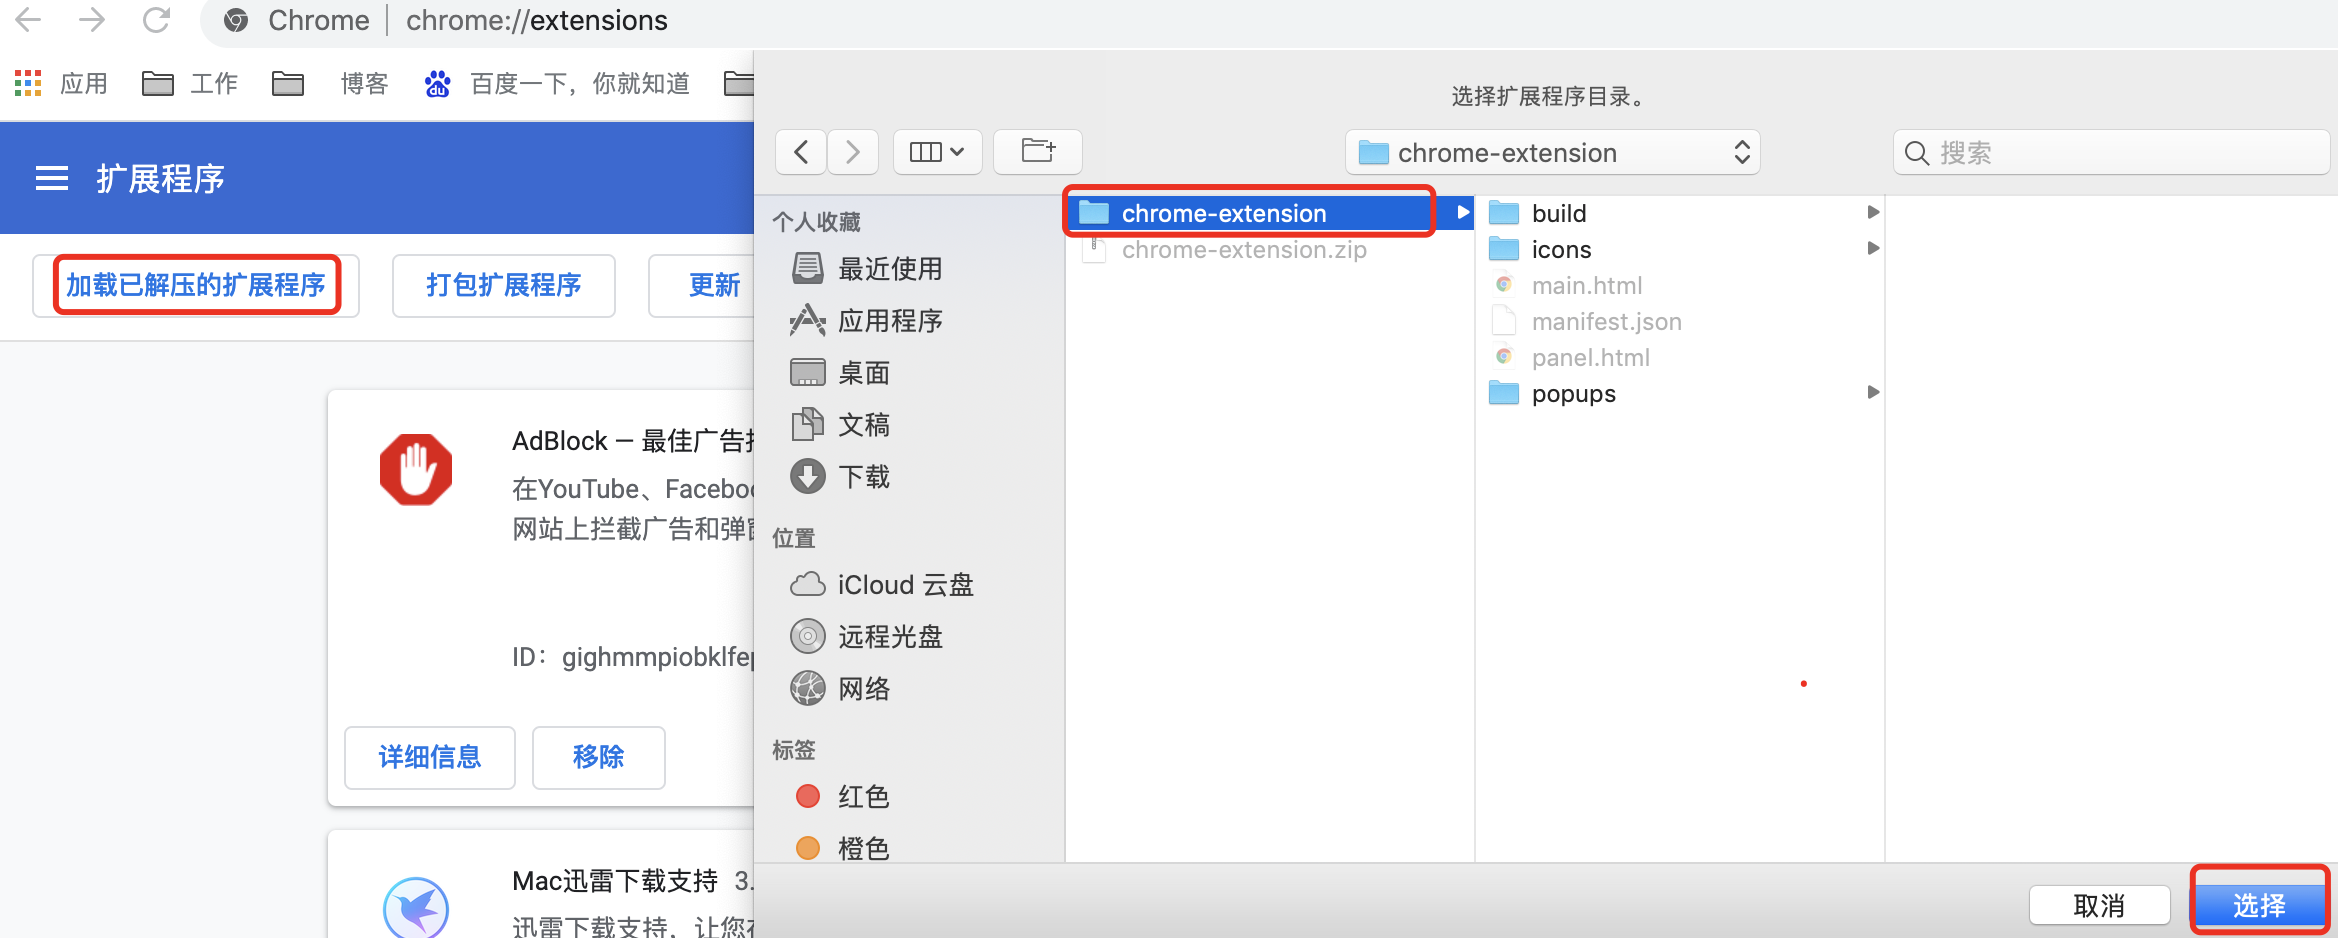The height and width of the screenshot is (938, 2338).
Task: Click the AdBlock extension icon
Action: pos(416,468)
